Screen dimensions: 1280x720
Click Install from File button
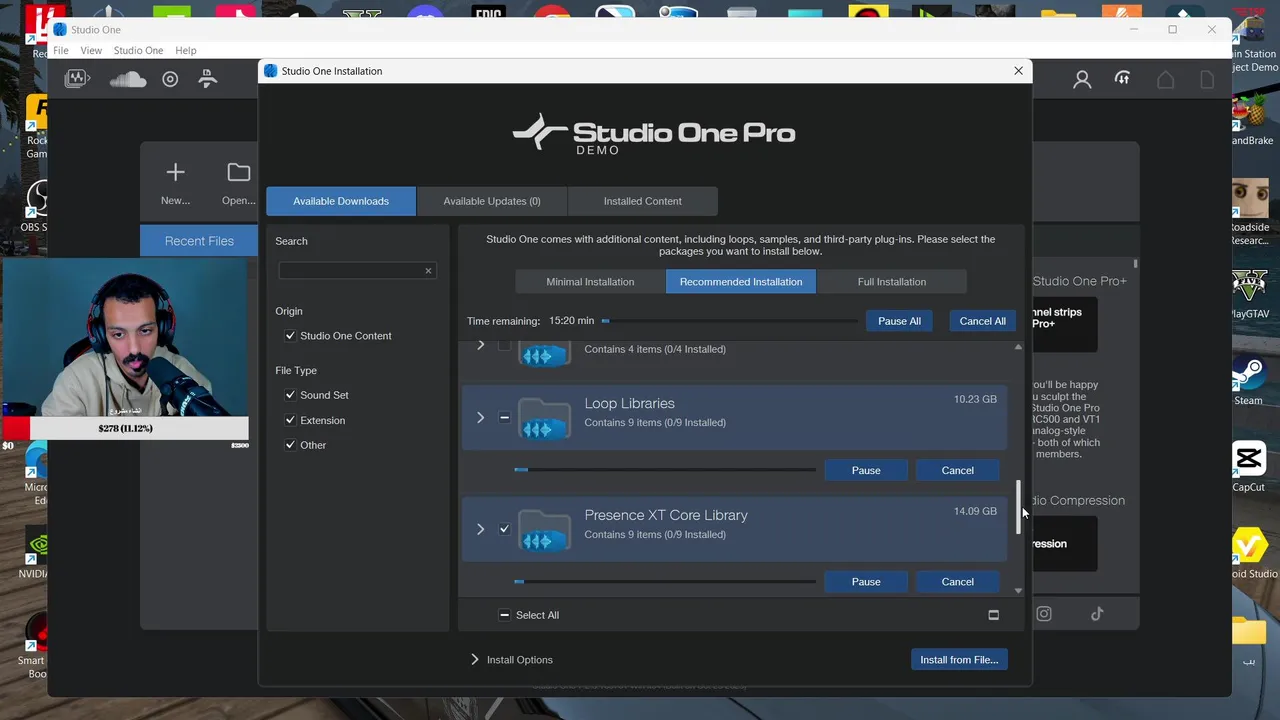(959, 660)
